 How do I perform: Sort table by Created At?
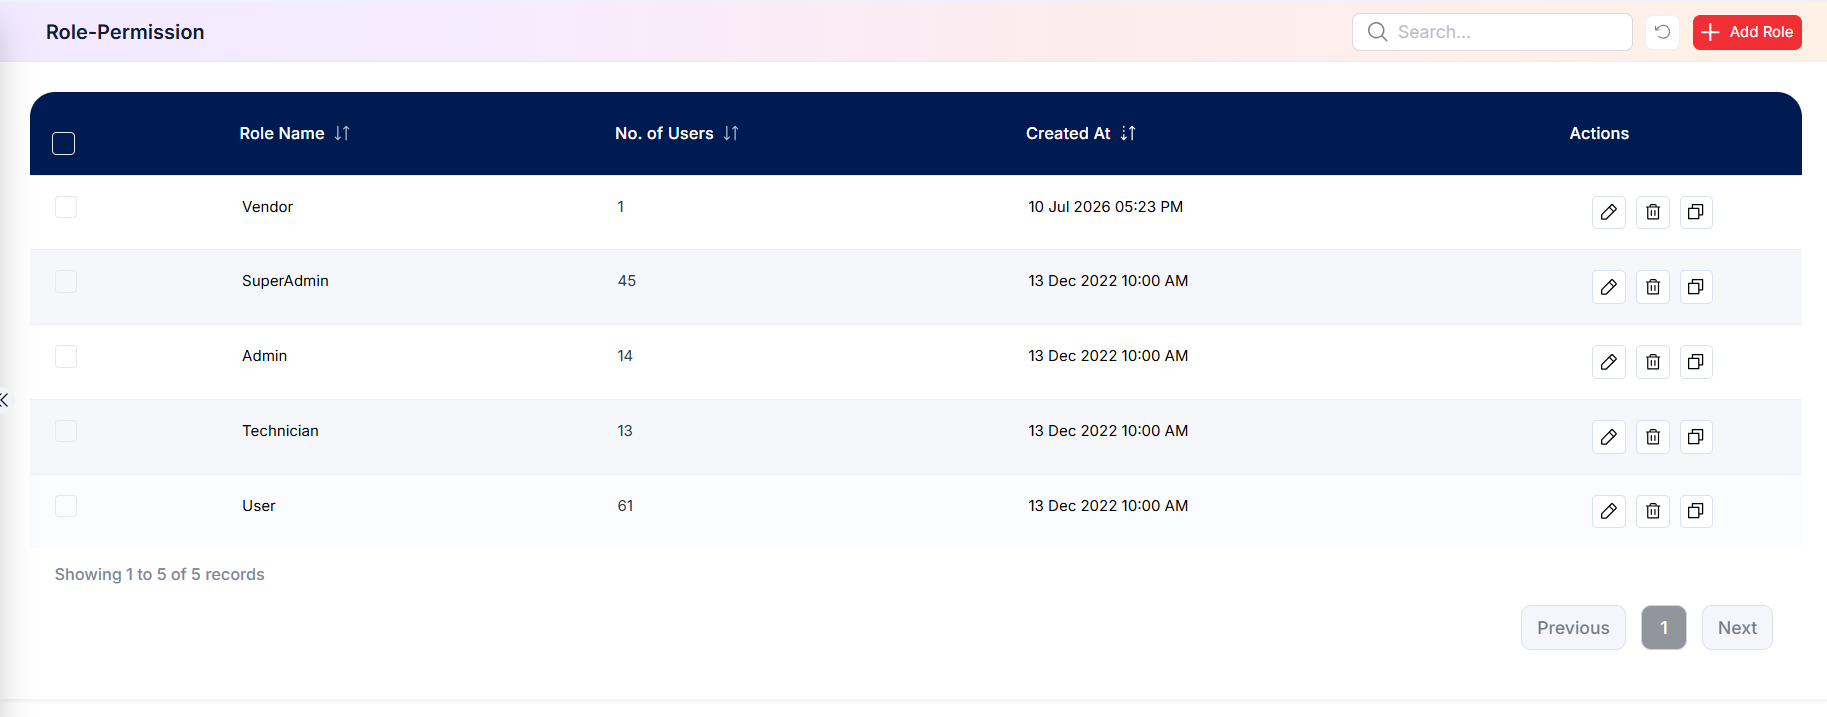click(1128, 133)
